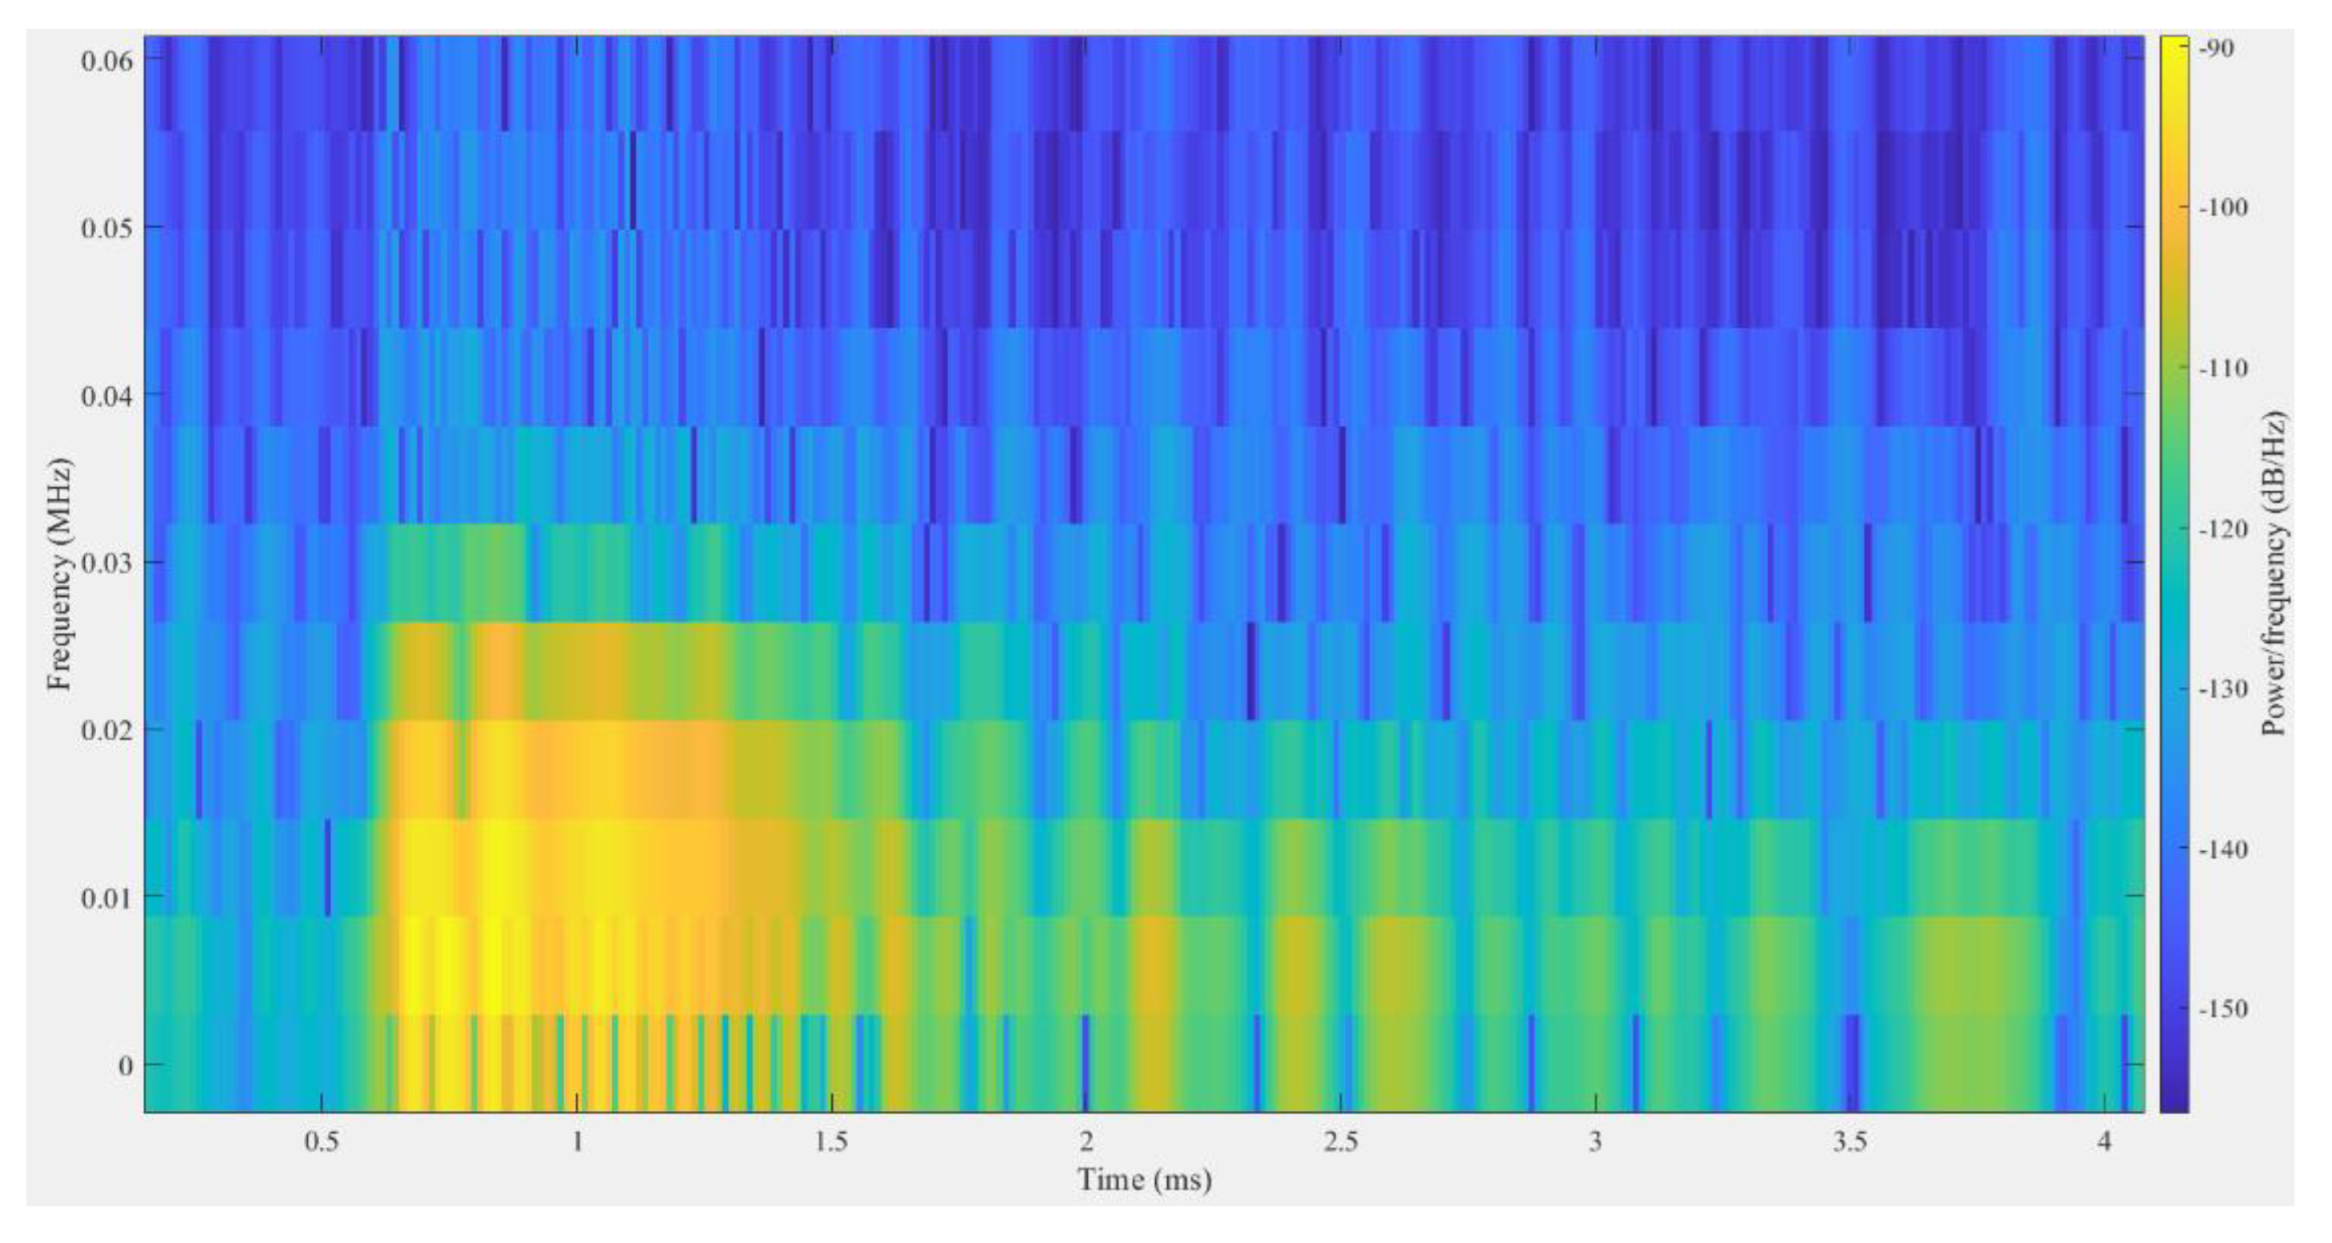Click the -140 colorbar tick label

(x=2224, y=850)
